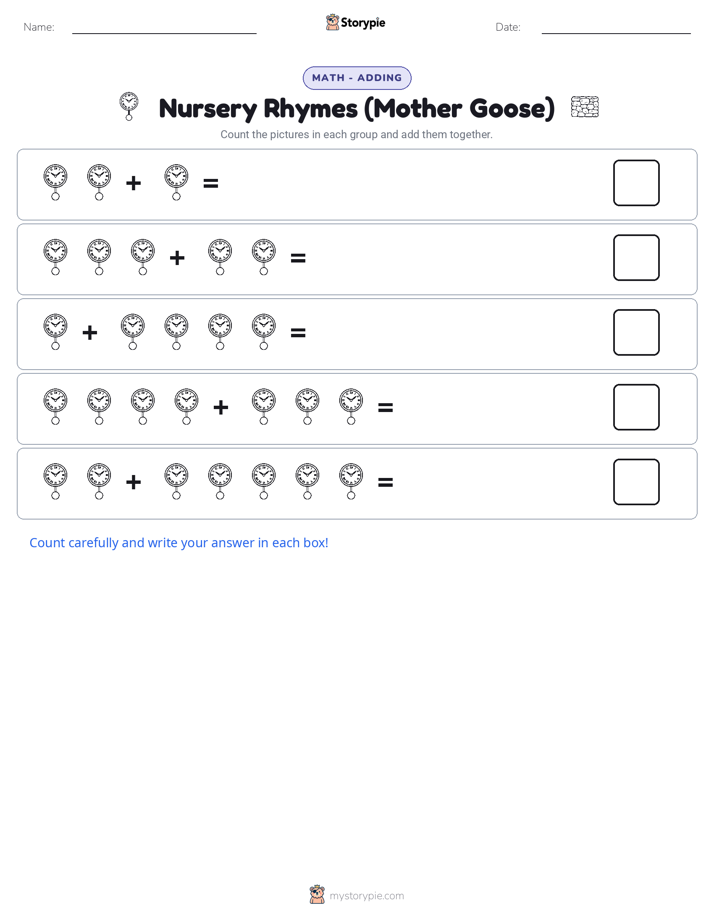
Task: Select the second row answer box
Action: click(x=636, y=258)
